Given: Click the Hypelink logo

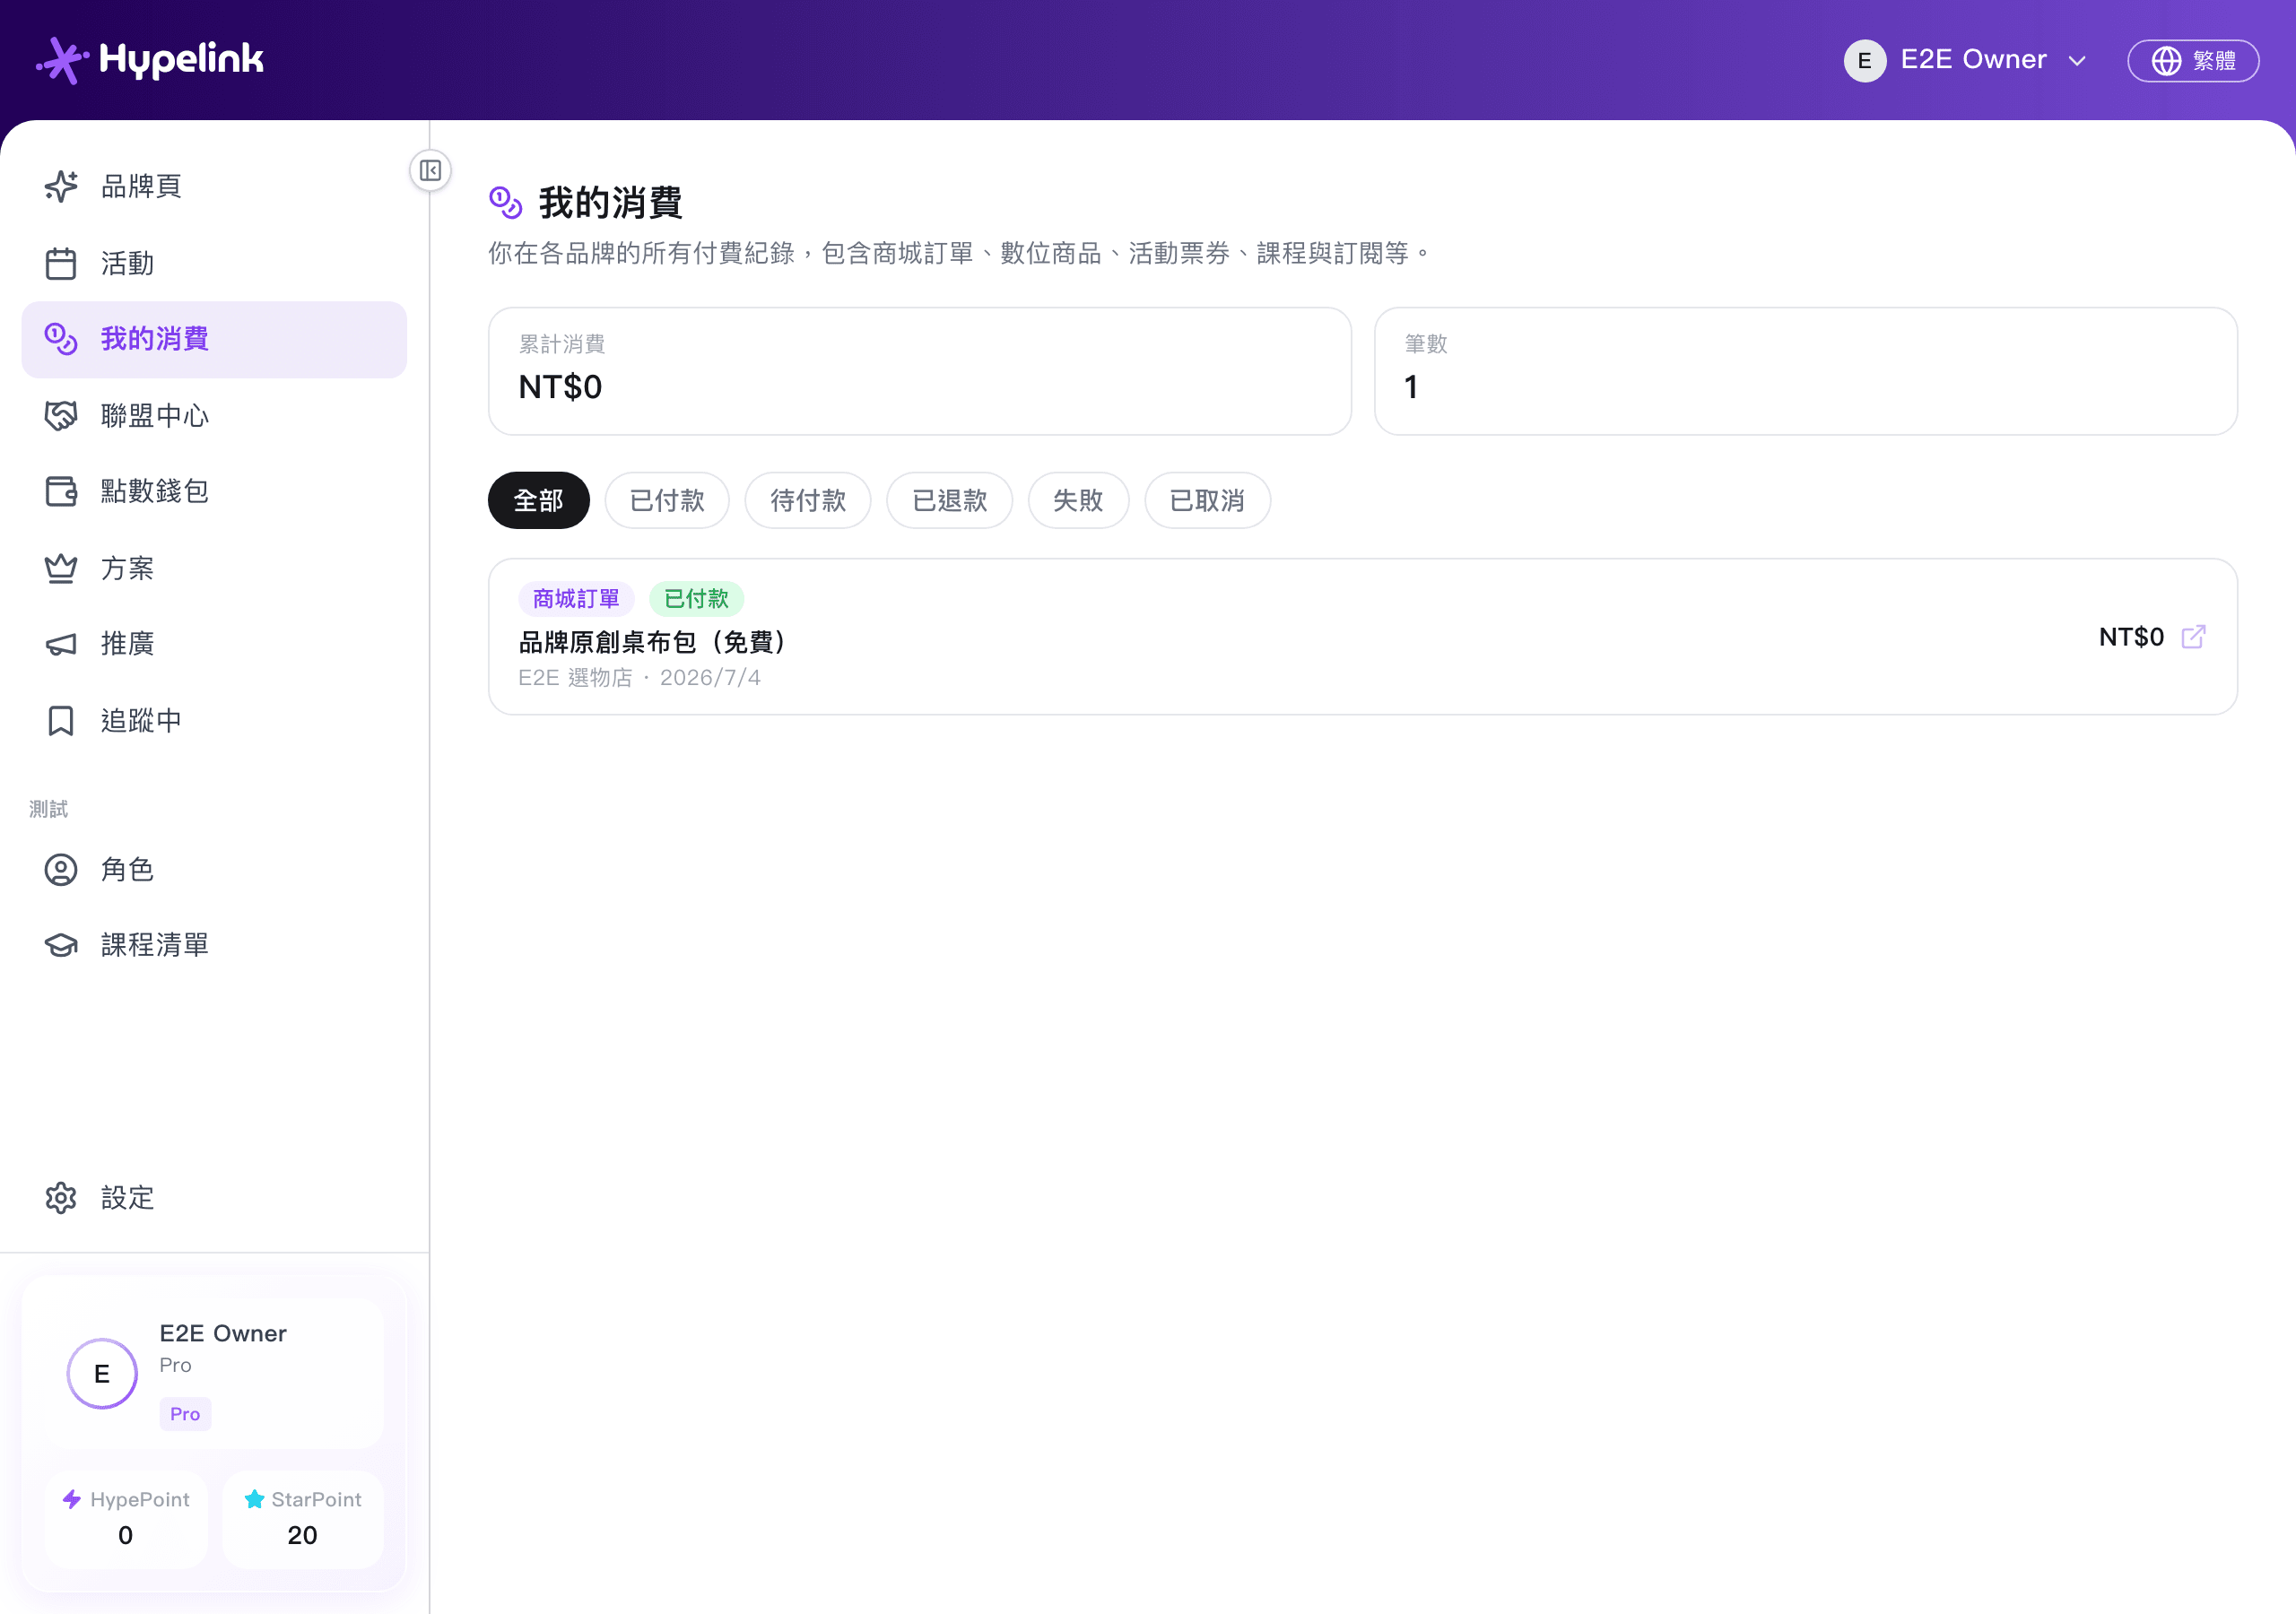Looking at the screenshot, I should point(150,60).
